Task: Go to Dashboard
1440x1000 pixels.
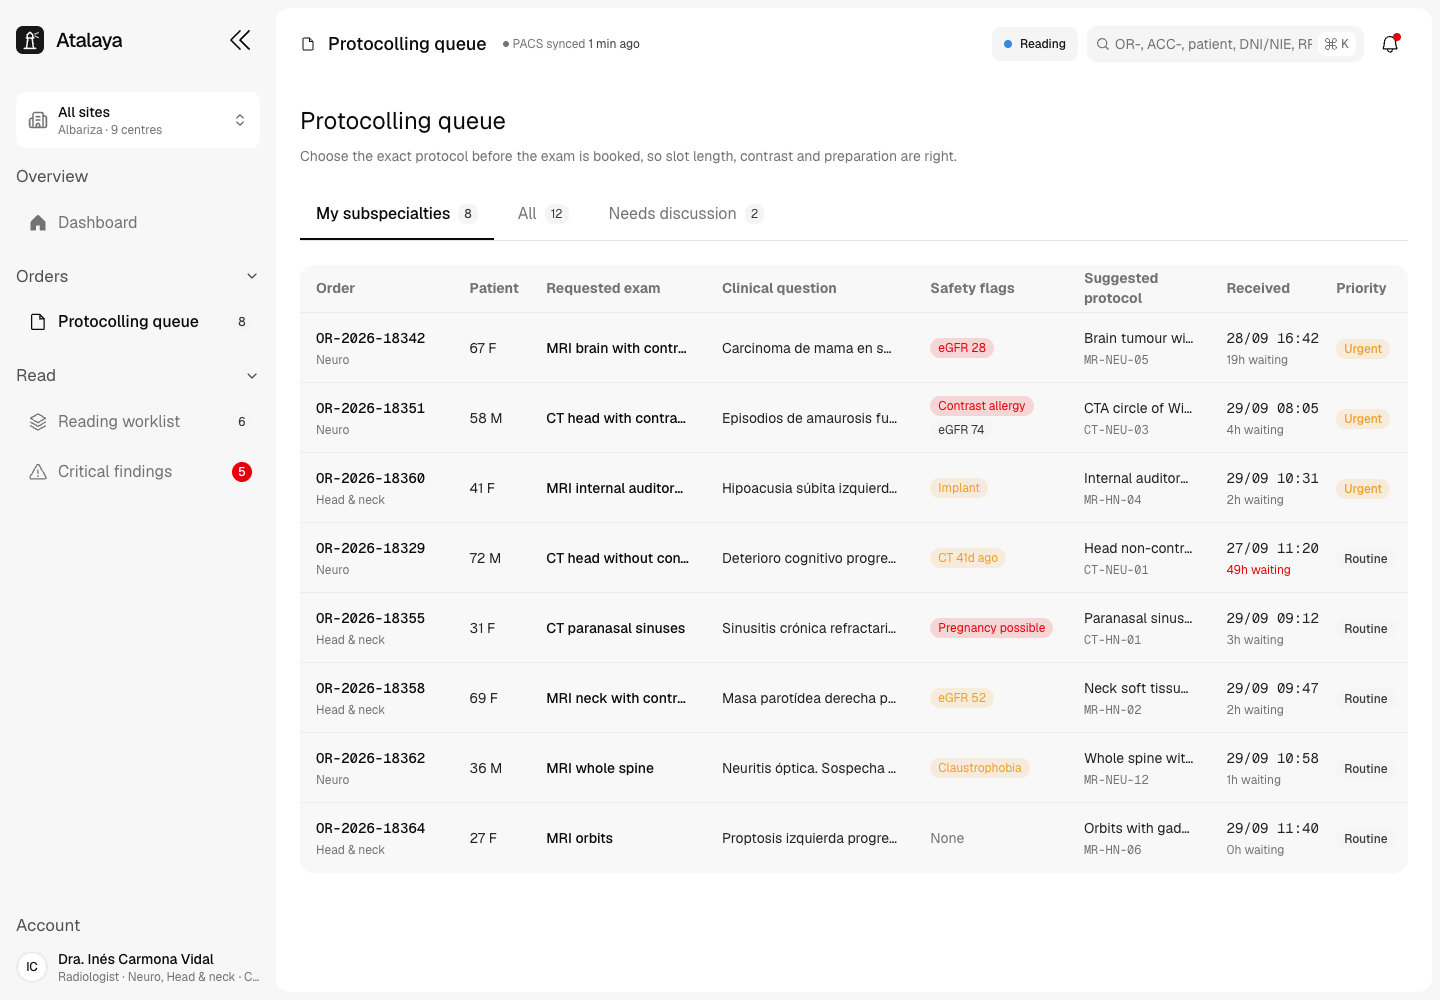Action: coord(138,223)
